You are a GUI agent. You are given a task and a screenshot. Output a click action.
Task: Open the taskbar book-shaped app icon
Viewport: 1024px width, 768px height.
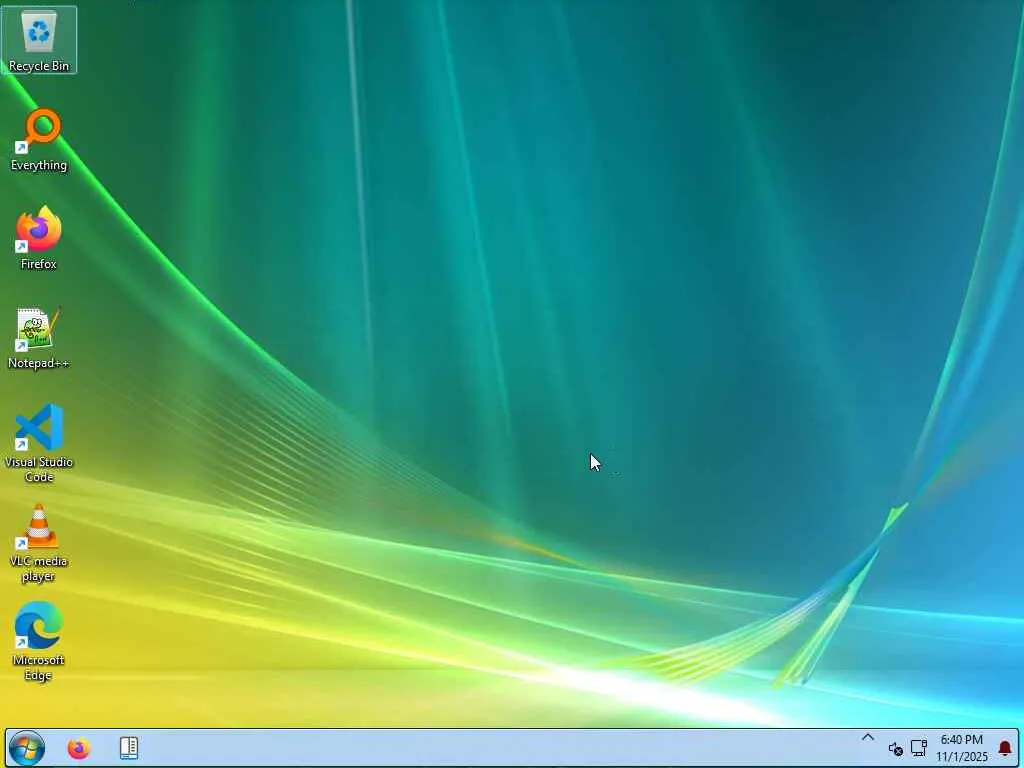pos(129,748)
